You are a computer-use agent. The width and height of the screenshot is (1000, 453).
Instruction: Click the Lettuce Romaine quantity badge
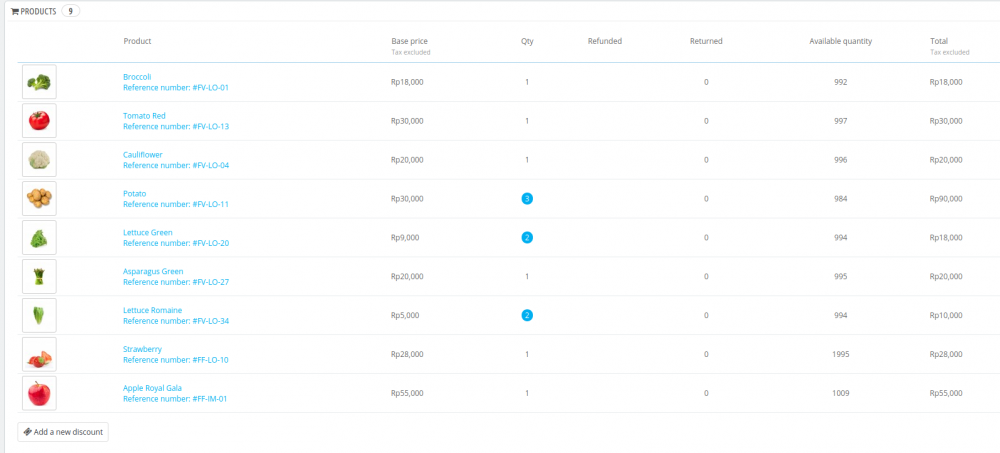(x=527, y=315)
